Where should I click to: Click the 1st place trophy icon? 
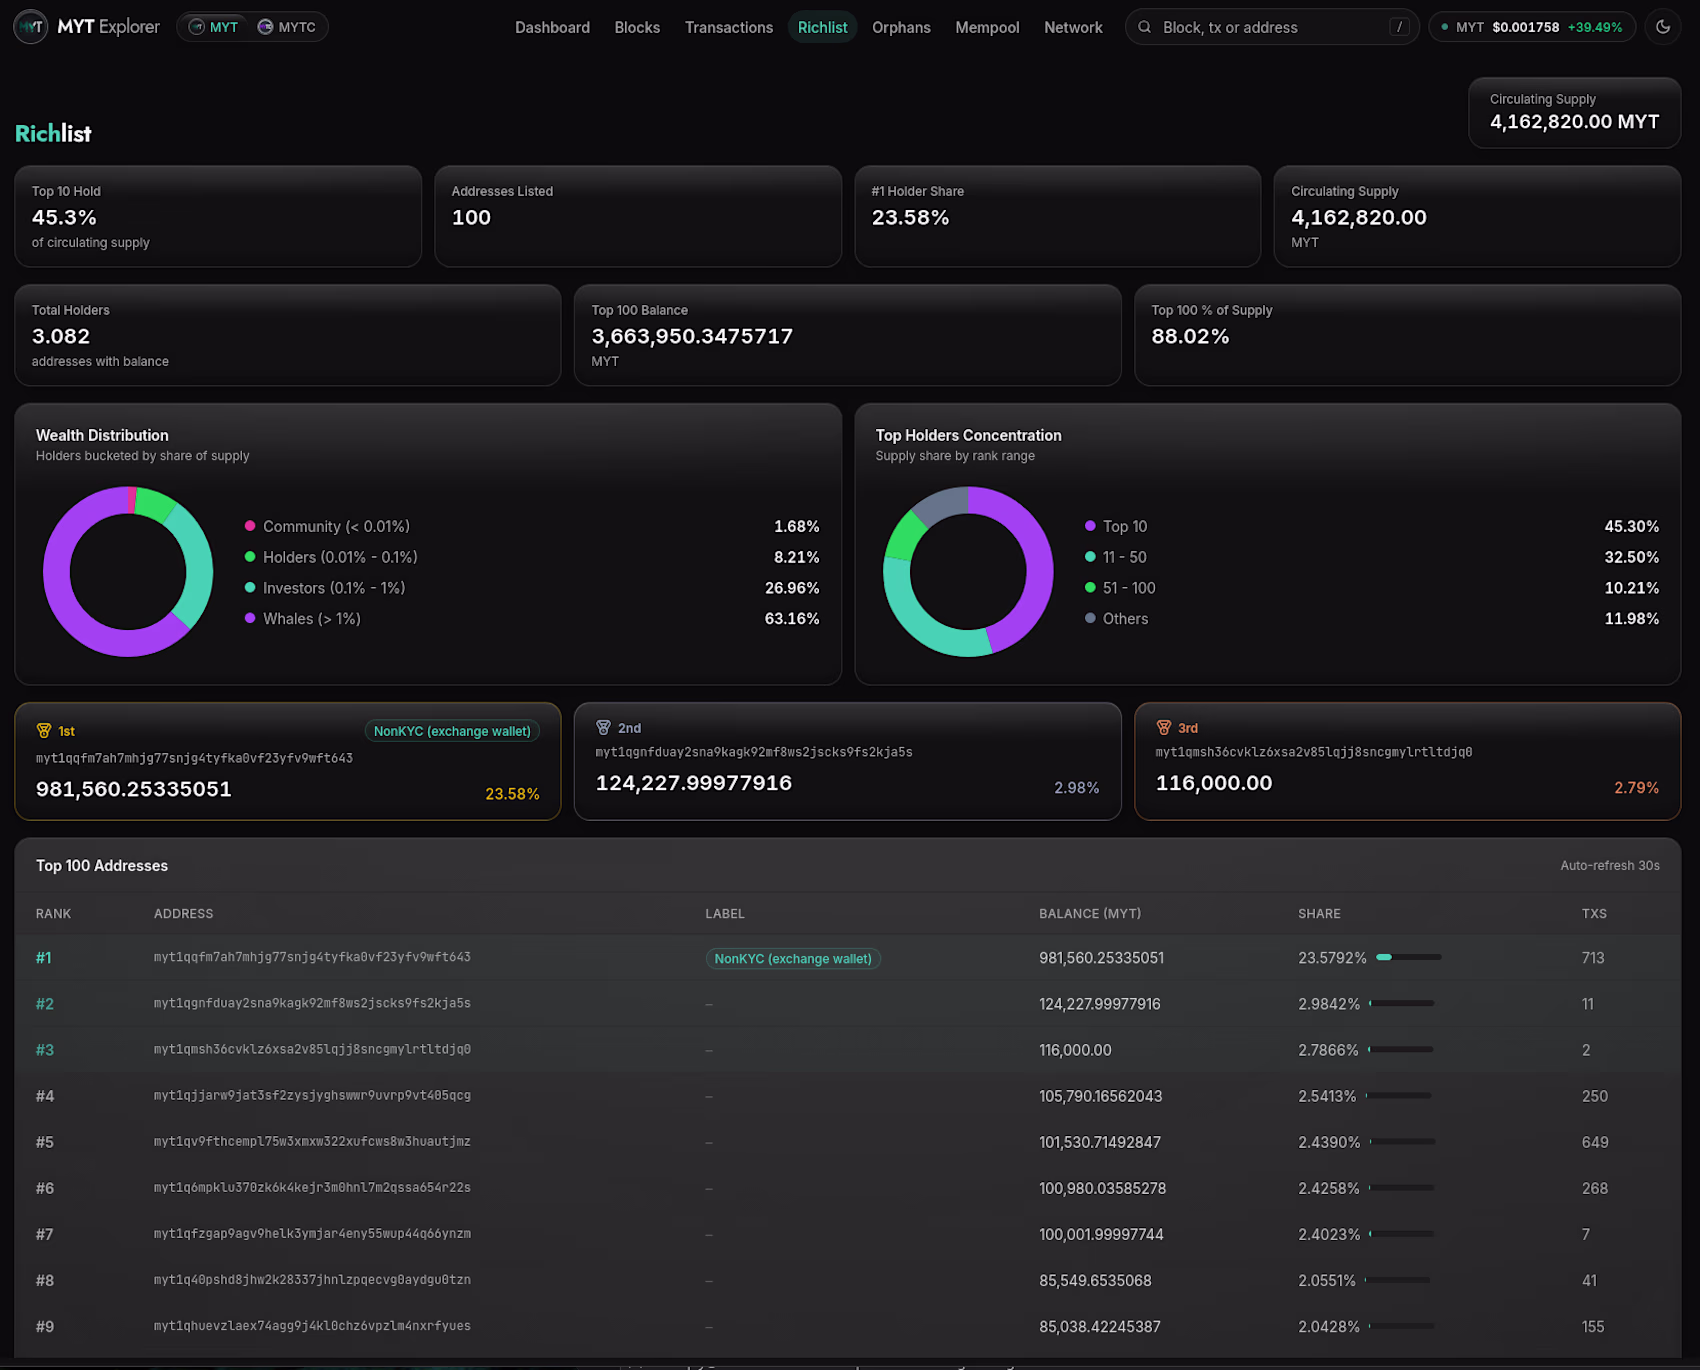[x=44, y=731]
